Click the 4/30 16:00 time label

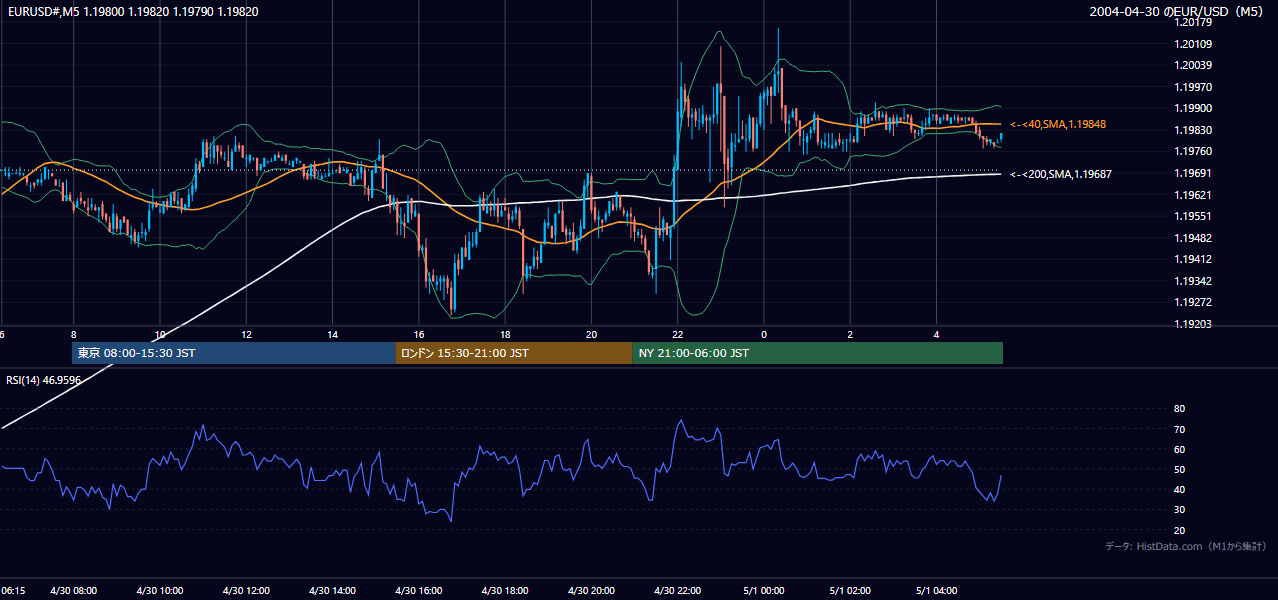[x=419, y=591]
